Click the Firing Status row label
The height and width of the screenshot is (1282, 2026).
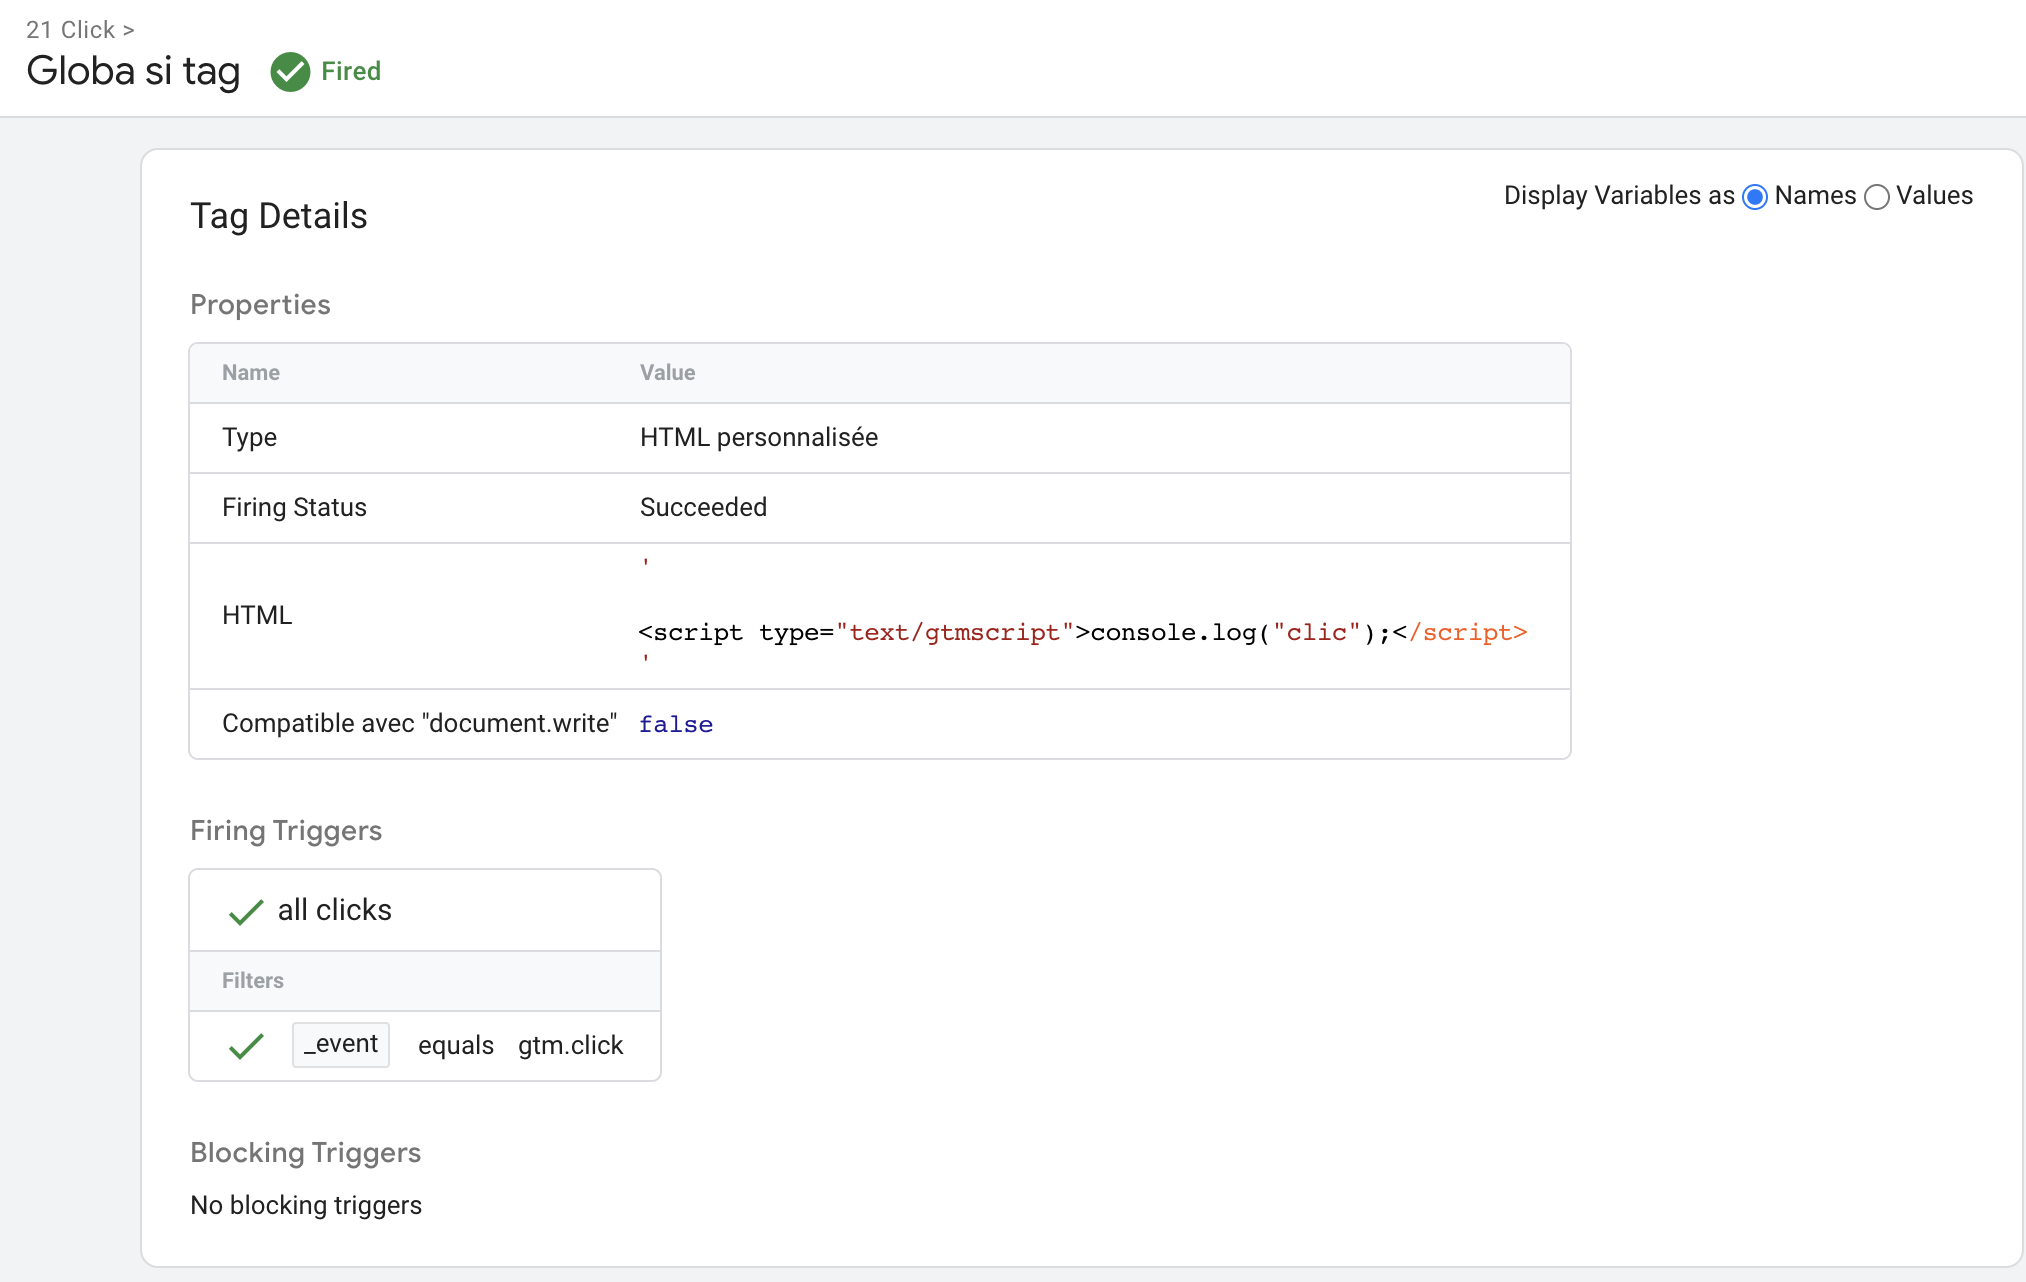click(x=294, y=507)
